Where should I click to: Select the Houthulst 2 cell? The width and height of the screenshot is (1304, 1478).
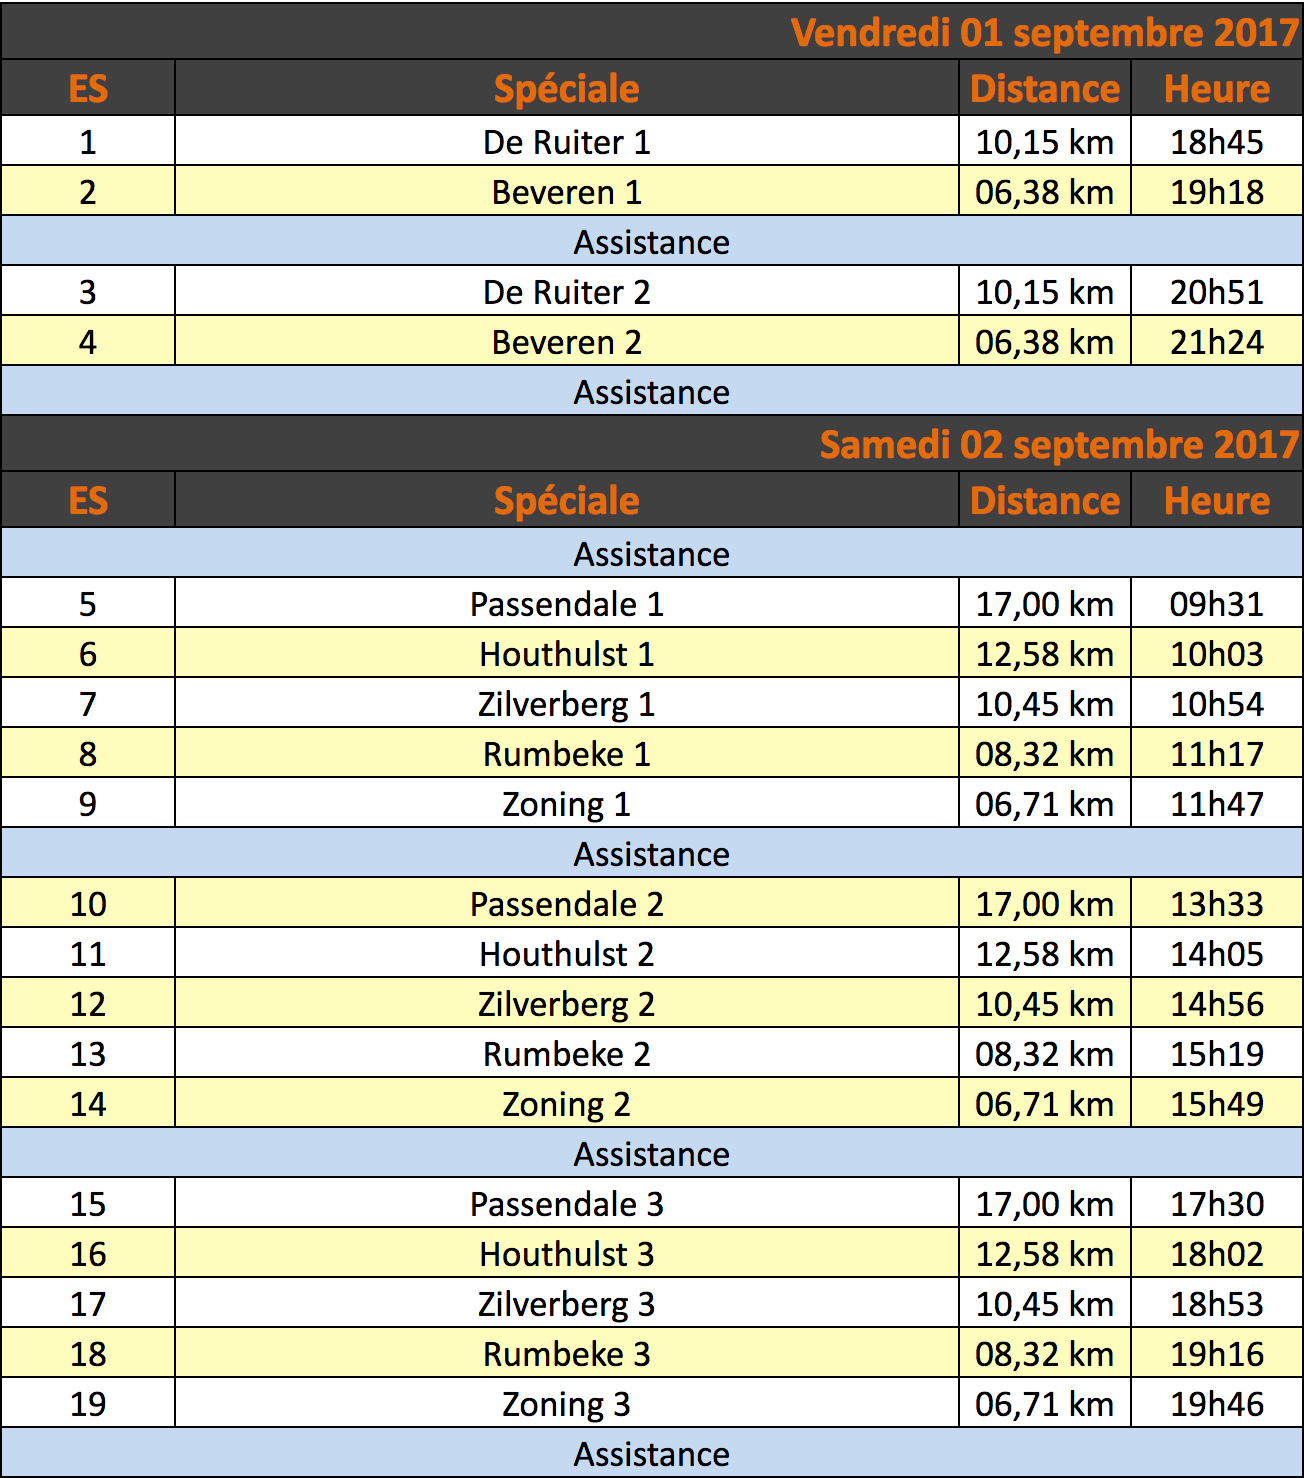click(x=567, y=953)
